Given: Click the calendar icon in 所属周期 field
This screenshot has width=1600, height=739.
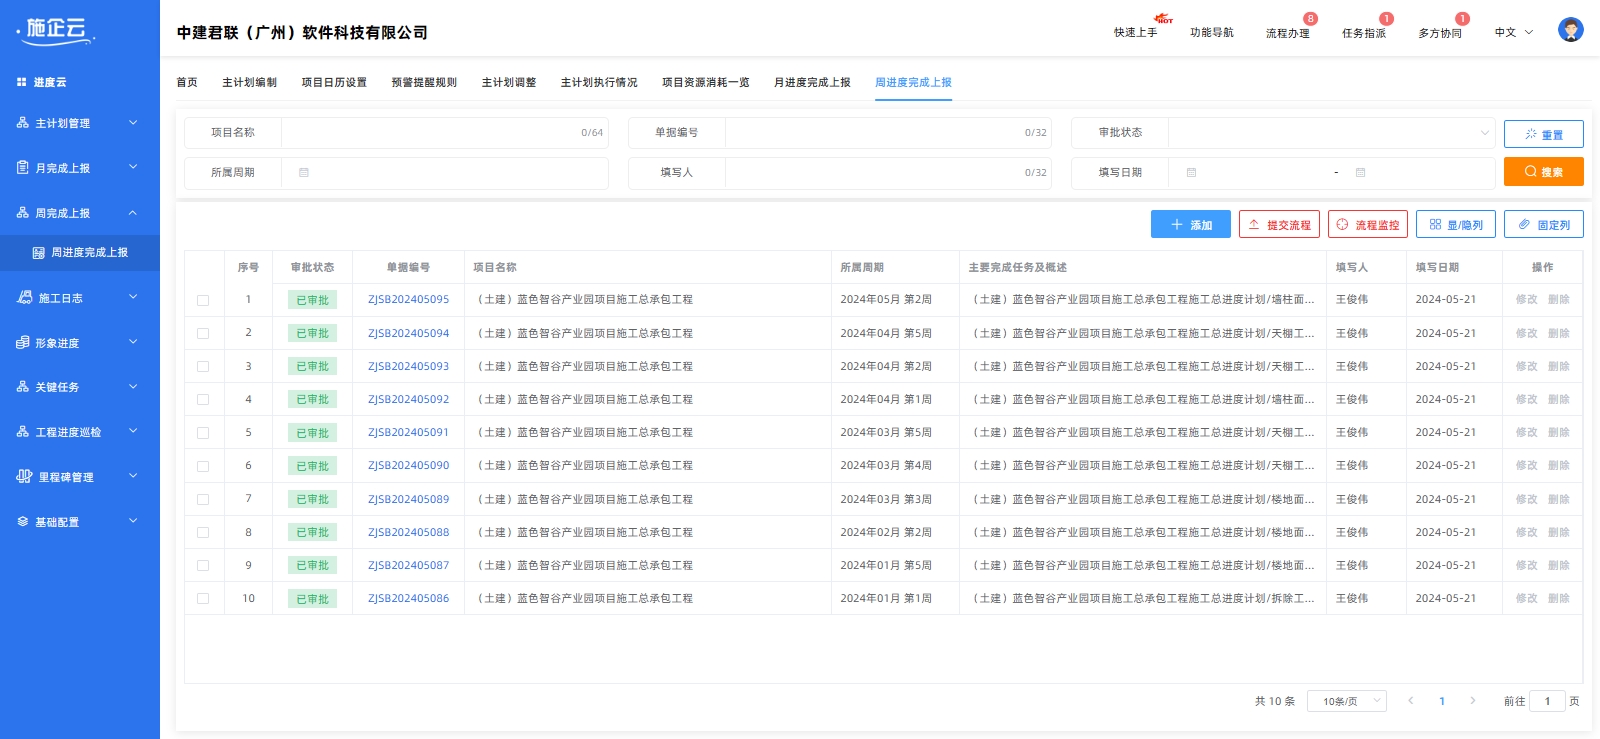Looking at the screenshot, I should 304,173.
